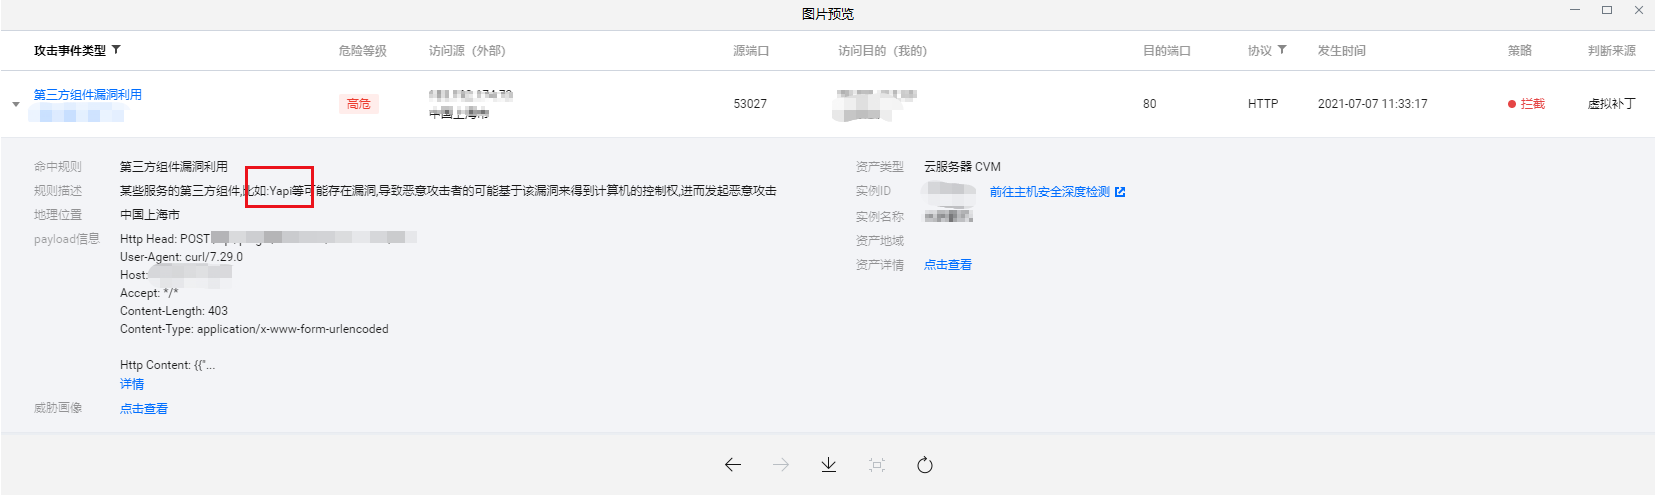Collapse the 第三方组件漏洞利用 event row
Screen dimensions: 1655x496
16,104
